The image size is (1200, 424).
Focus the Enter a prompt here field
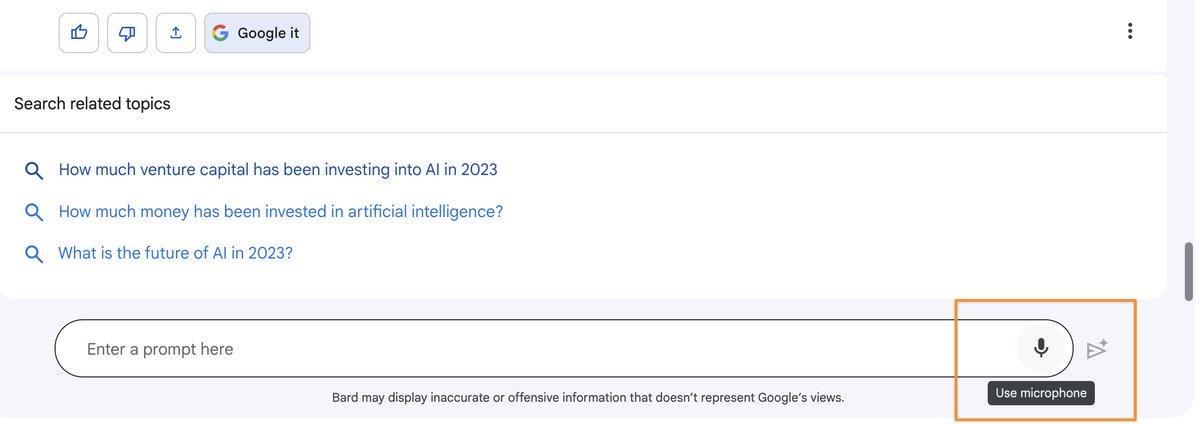tap(500, 349)
